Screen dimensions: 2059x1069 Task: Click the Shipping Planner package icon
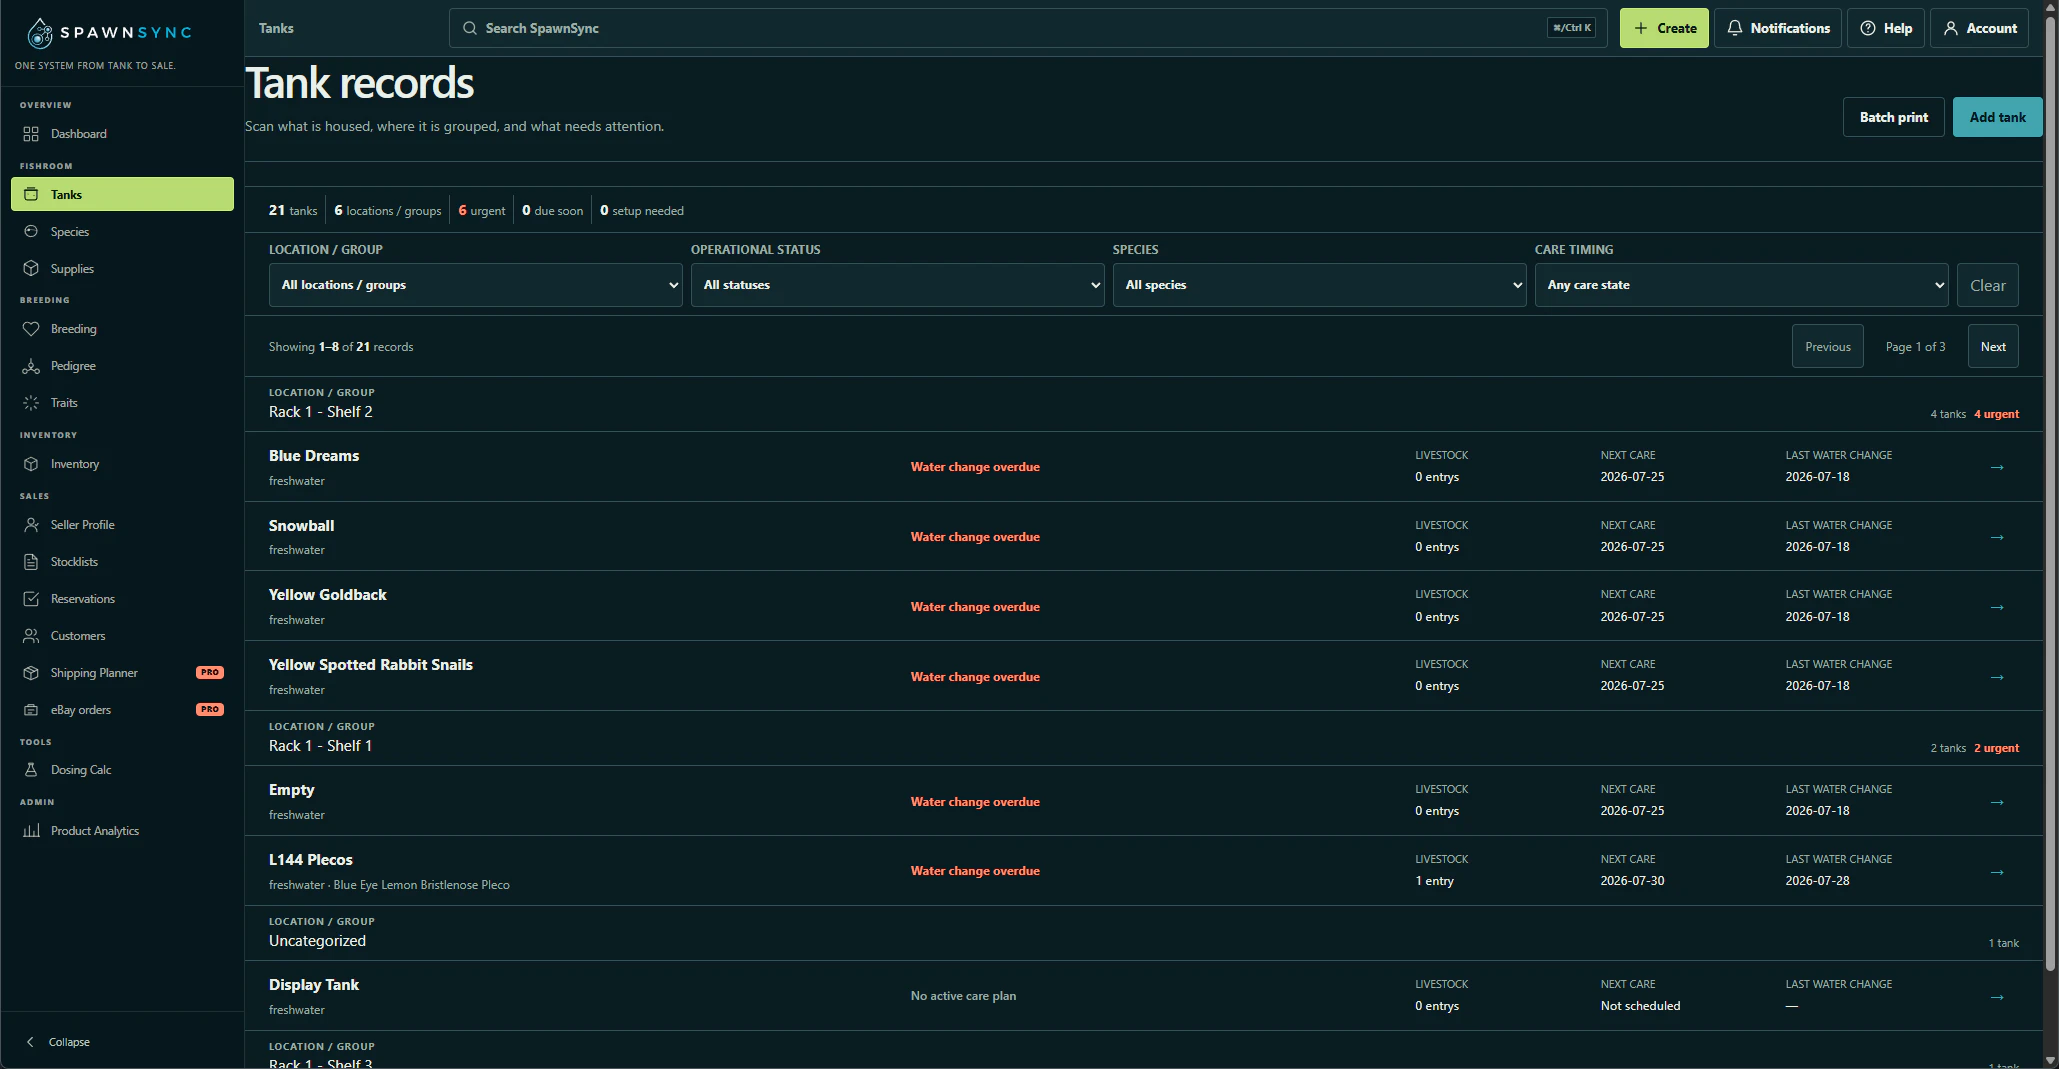pos(31,673)
